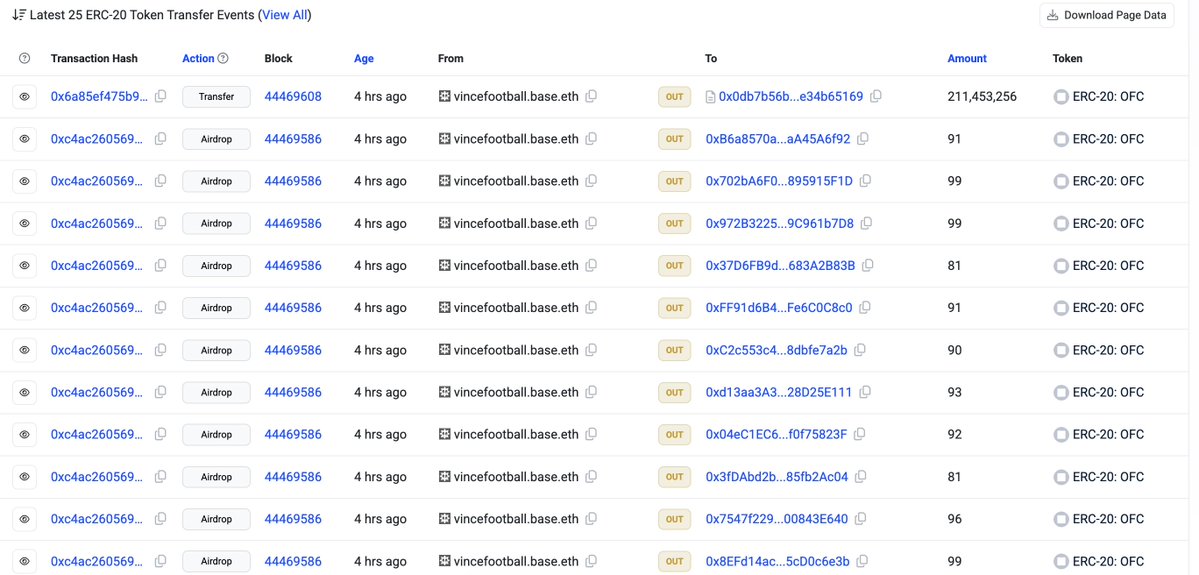Copy From address in the 0x972B3225 row

(x=591, y=223)
